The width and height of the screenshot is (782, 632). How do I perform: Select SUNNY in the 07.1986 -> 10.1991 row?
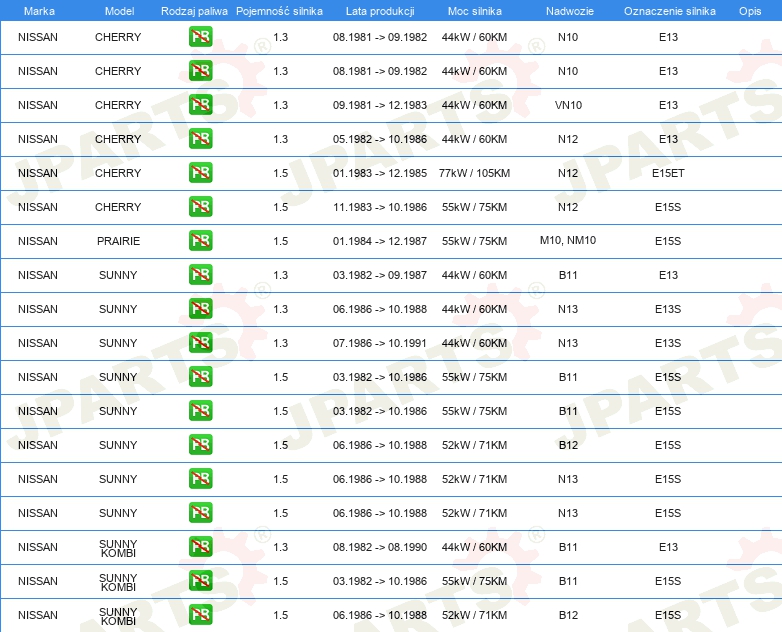click(x=118, y=343)
